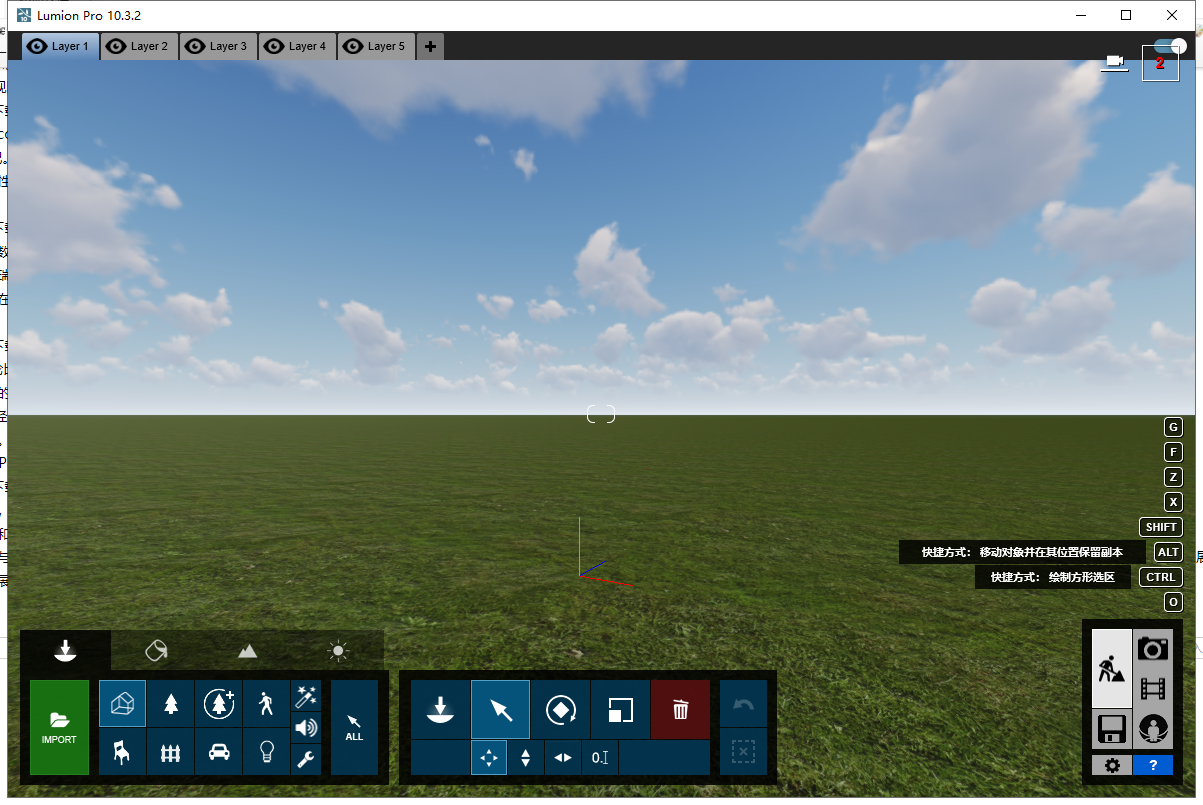Select the Lights bulb category icon

267,752
